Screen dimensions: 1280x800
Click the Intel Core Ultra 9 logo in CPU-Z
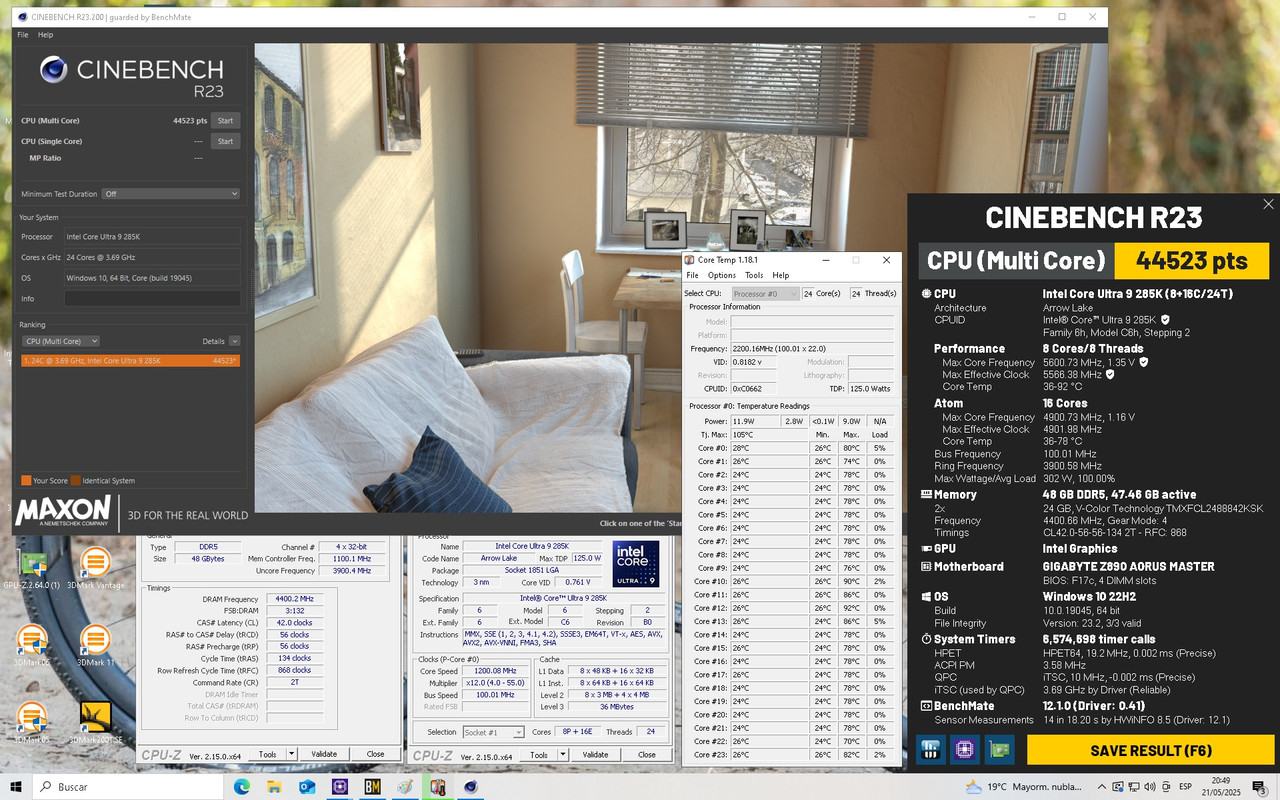click(x=636, y=565)
